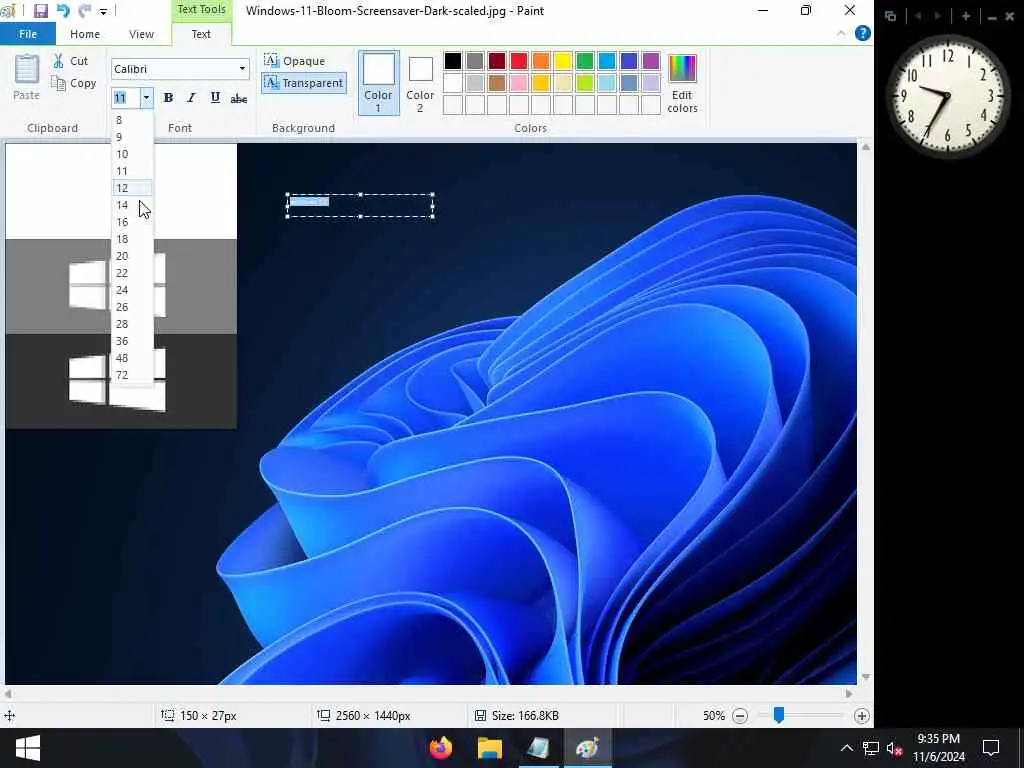Pick the green color swatch
The width and height of the screenshot is (1024, 768).
click(585, 61)
